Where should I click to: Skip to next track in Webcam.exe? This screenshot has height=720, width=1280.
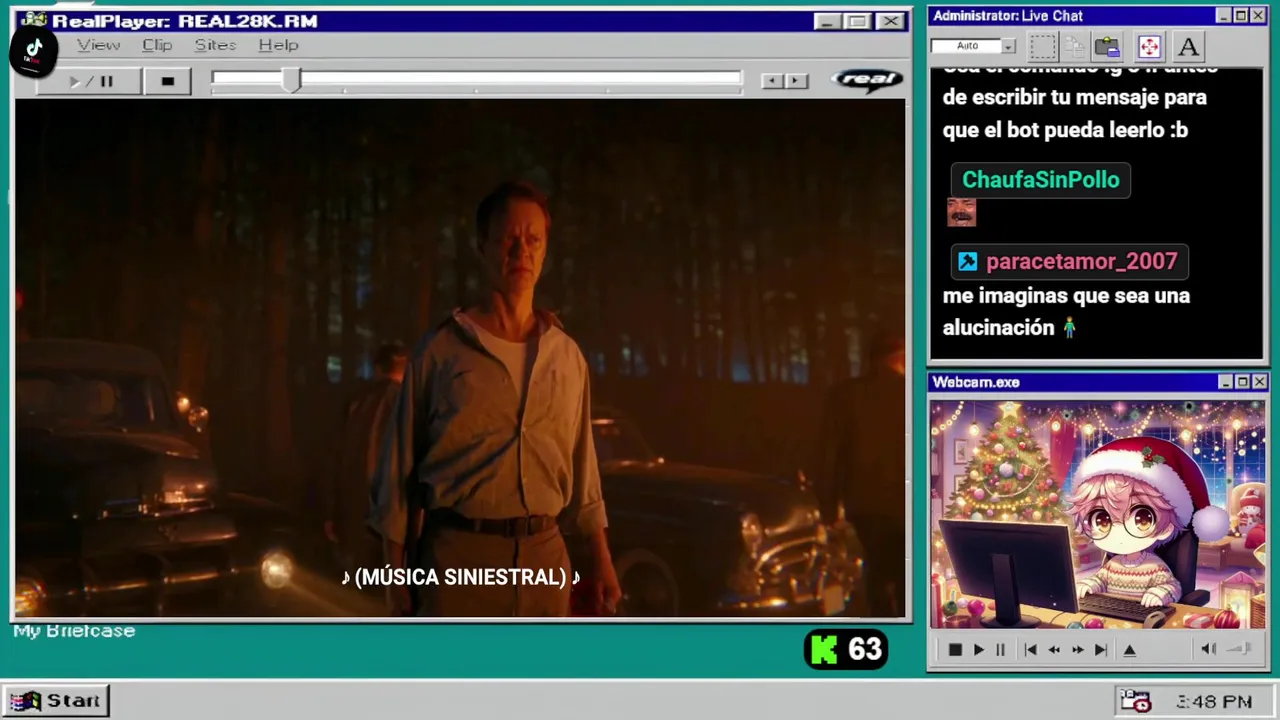[x=1101, y=650]
